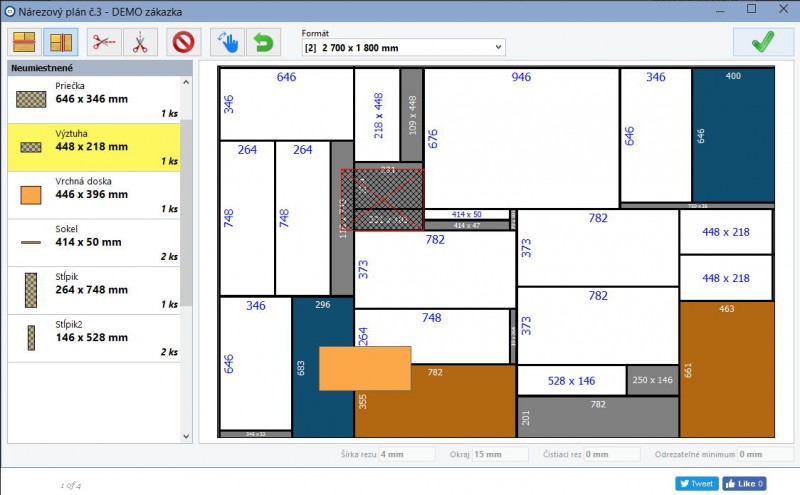This screenshot has height=495, width=800.
Task: Select the top-left 646 x 346 panel
Action: point(286,104)
